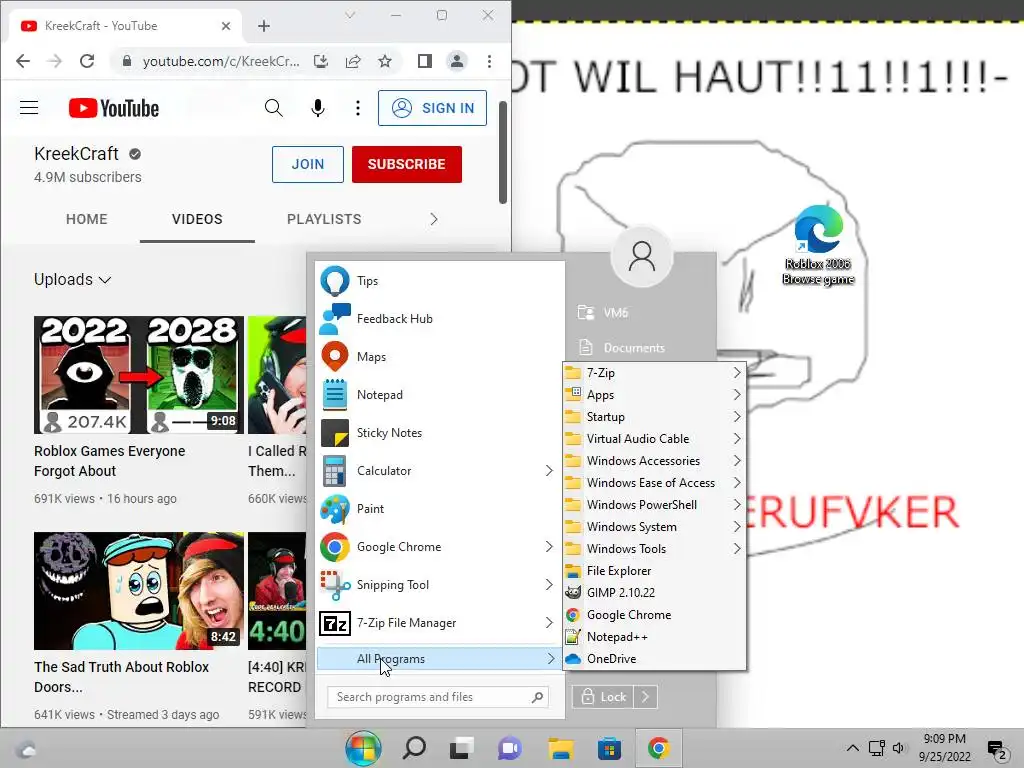This screenshot has height=768, width=1024.
Task: Click the YouTube logo
Action: click(114, 108)
